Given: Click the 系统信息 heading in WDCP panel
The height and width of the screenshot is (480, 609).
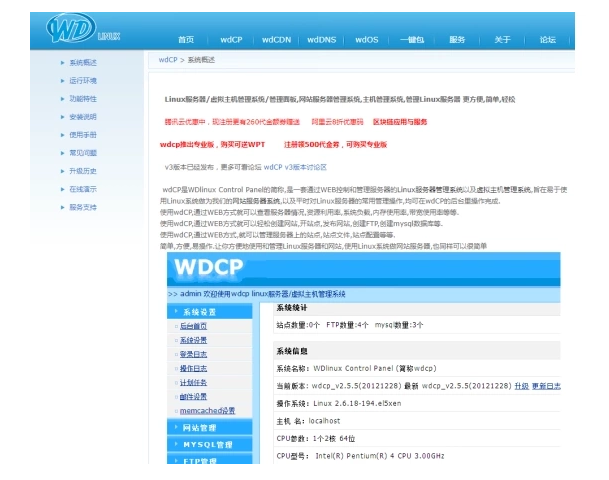Looking at the screenshot, I should [291, 351].
